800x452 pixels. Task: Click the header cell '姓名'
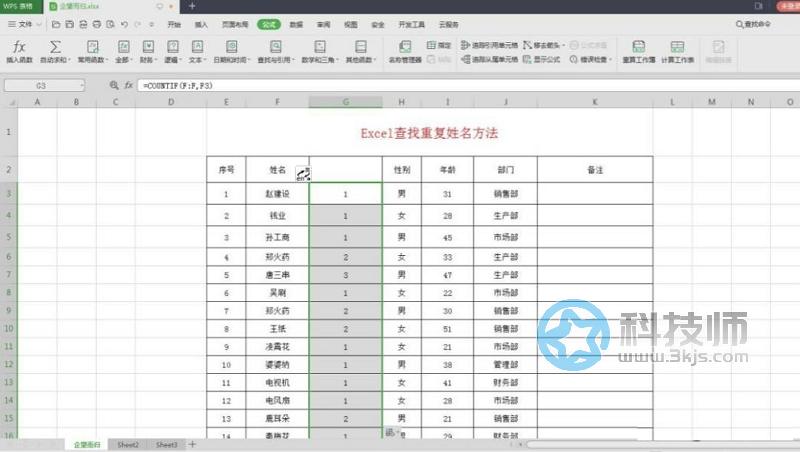277,170
